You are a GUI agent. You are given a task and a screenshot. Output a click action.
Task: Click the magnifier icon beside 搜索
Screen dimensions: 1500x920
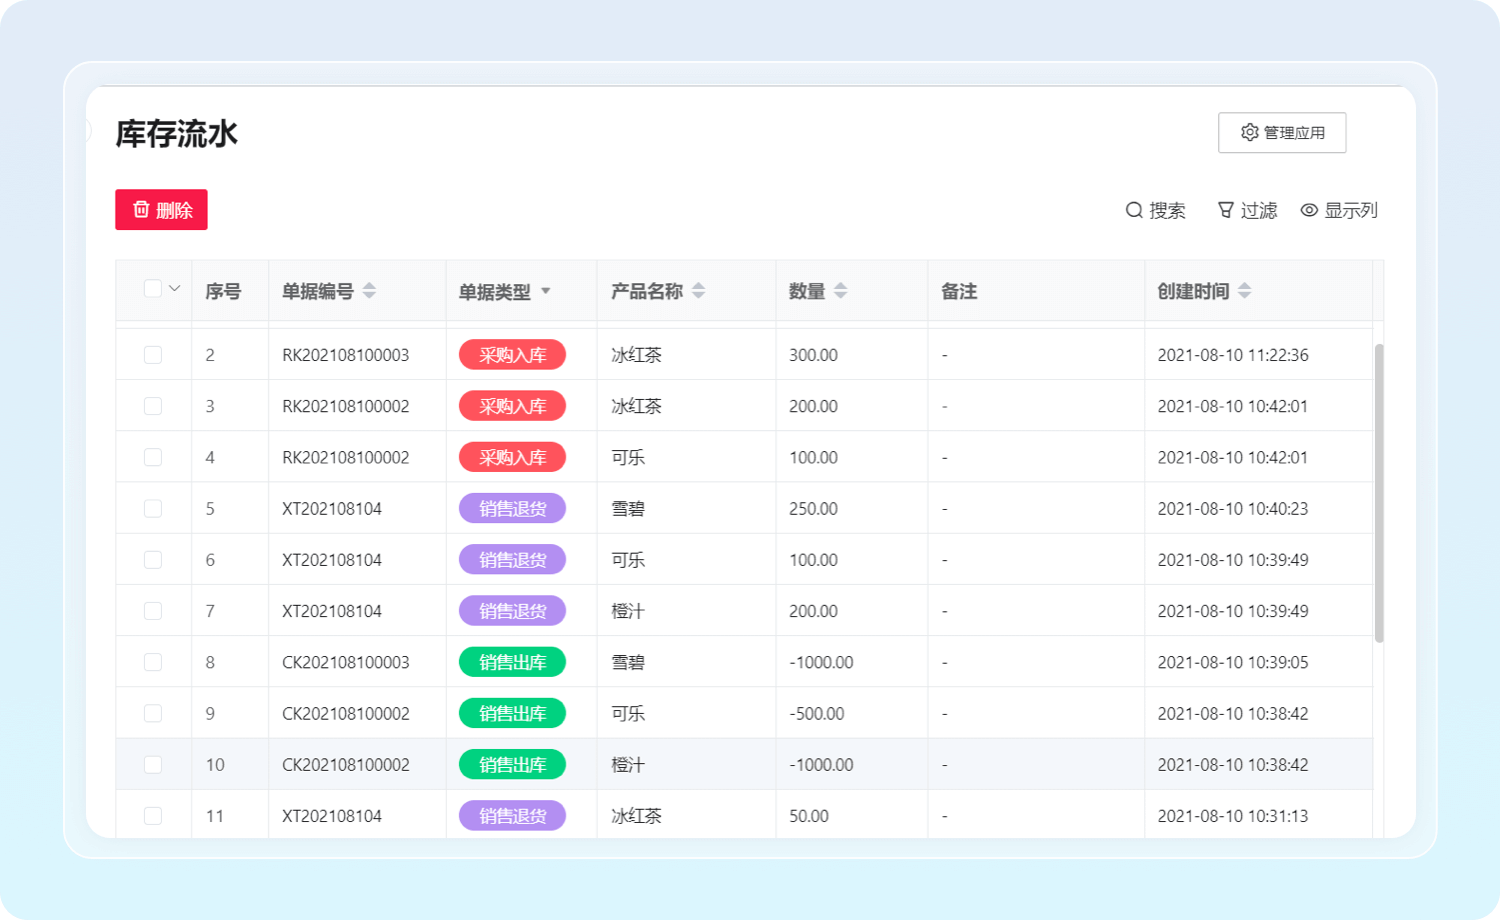tap(1134, 210)
